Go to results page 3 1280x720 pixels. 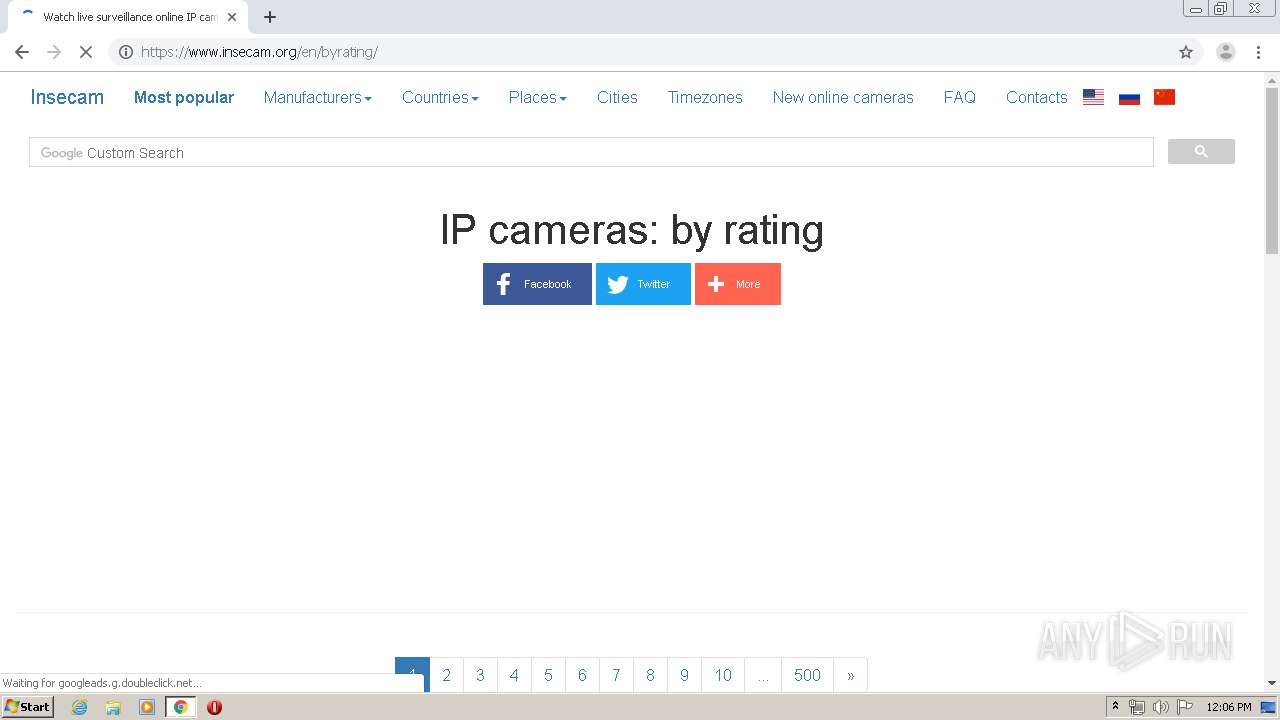[480, 675]
